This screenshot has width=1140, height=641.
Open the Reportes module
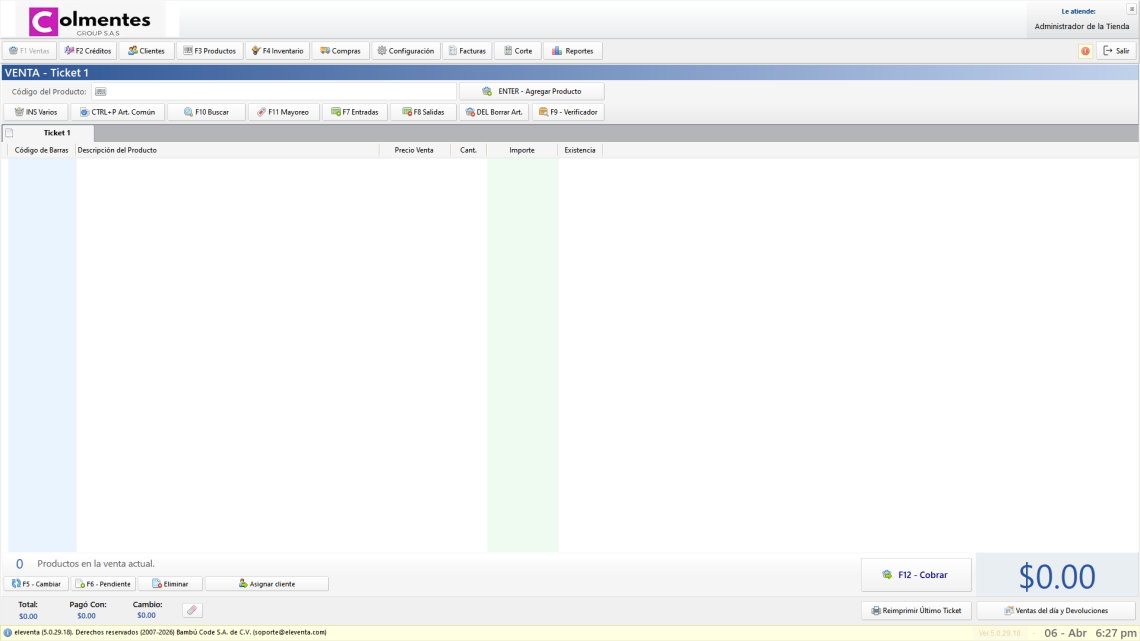pos(572,51)
